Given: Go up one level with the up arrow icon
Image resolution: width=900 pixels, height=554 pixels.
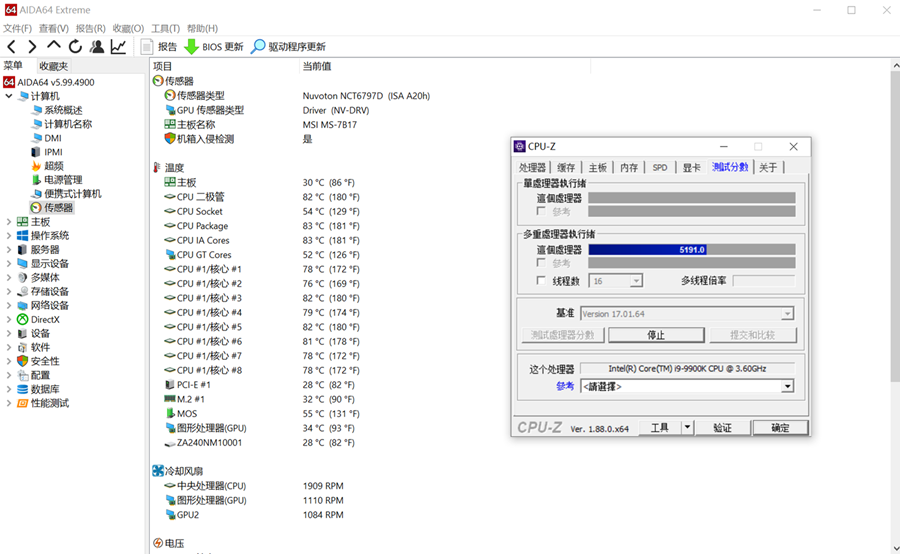Looking at the screenshot, I should (x=53, y=45).
